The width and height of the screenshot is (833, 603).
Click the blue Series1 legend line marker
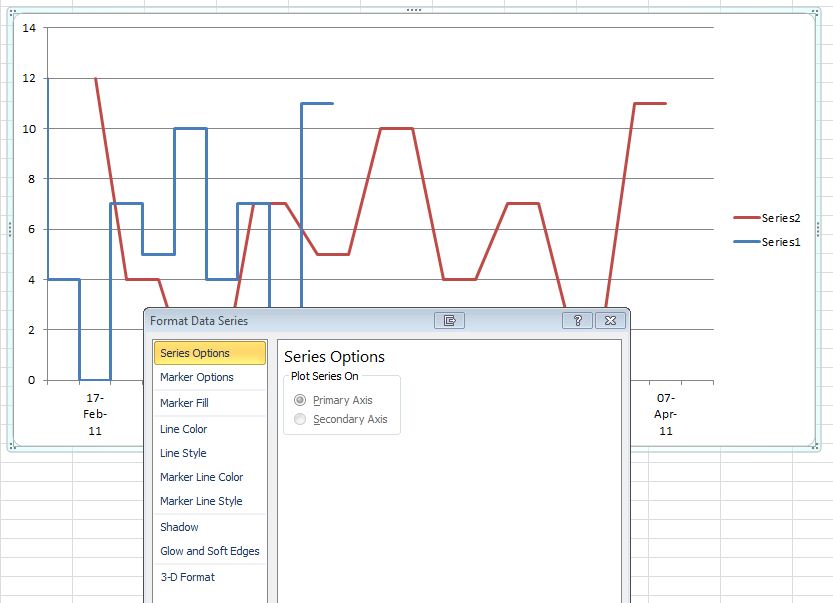coord(746,242)
